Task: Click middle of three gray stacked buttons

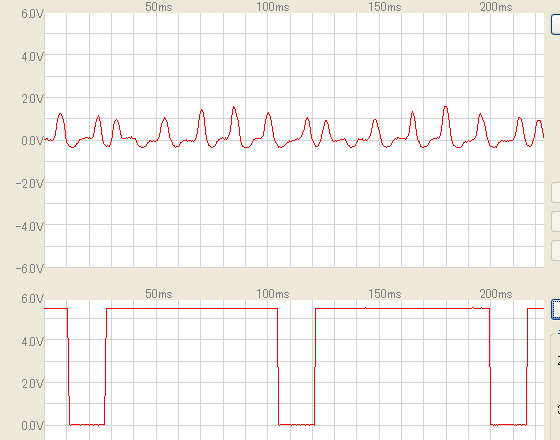Action: (x=556, y=221)
